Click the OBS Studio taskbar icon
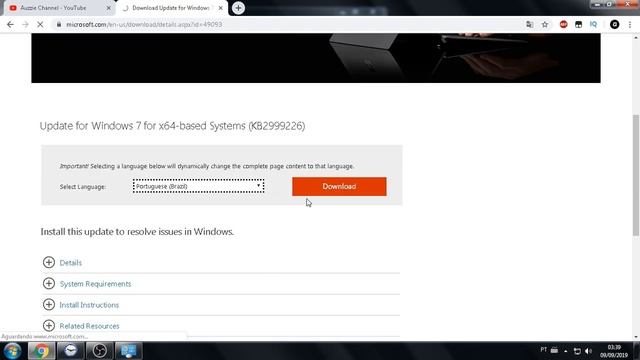The width and height of the screenshot is (640, 360). 99,351
